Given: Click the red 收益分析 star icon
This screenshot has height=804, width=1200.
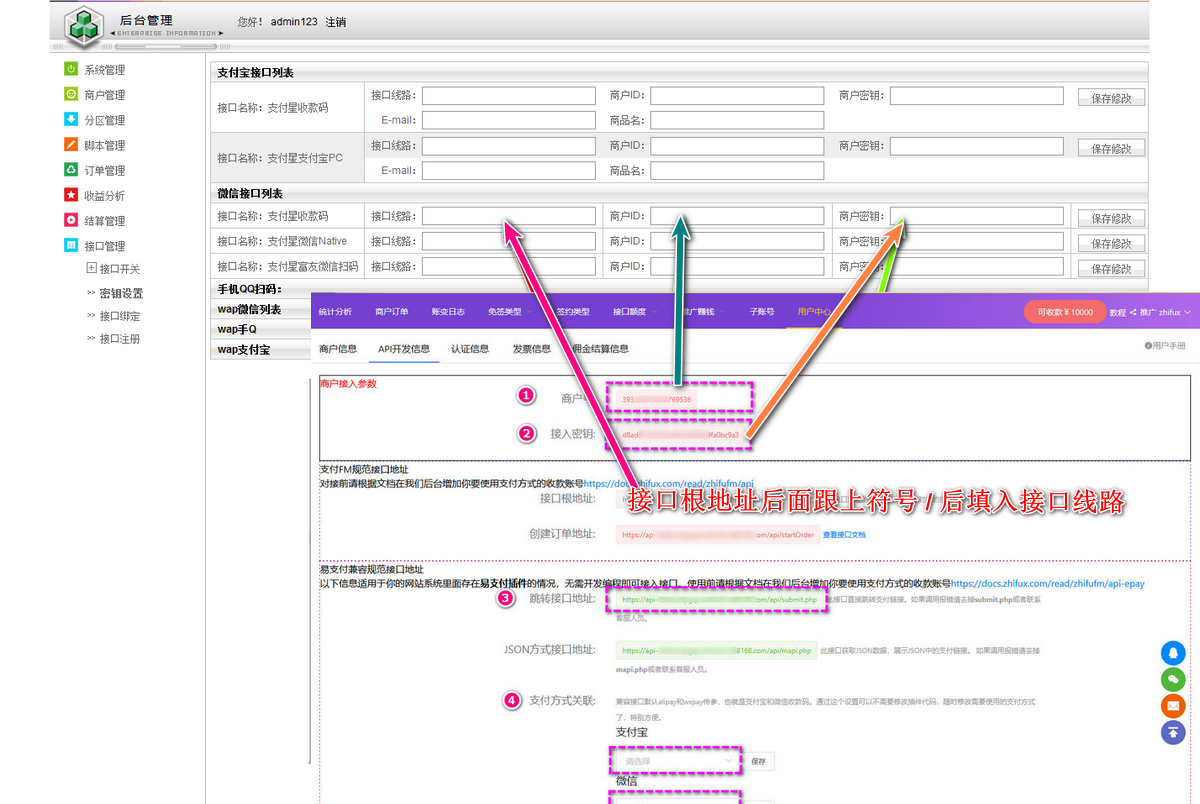Looking at the screenshot, I should click(x=71, y=195).
